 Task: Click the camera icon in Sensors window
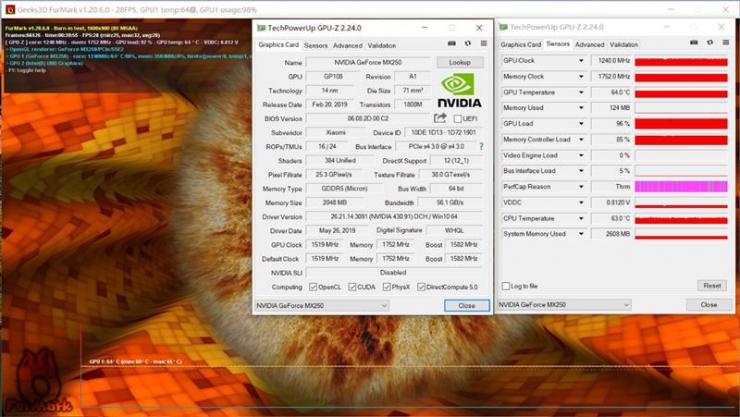click(694, 42)
